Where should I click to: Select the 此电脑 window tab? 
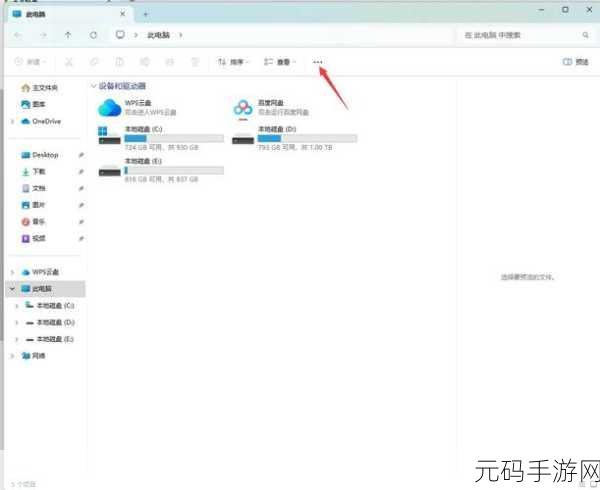click(70, 14)
